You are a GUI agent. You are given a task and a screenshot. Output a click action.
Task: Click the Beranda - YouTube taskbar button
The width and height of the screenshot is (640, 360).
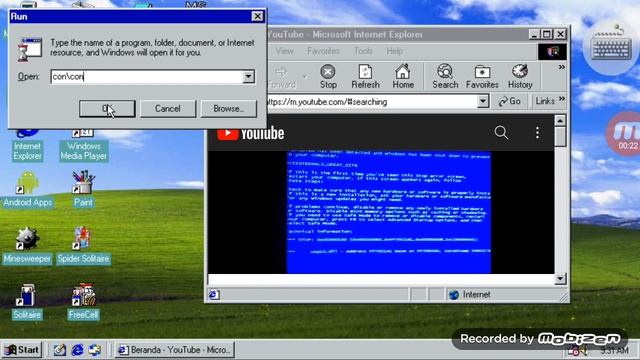coord(175,350)
